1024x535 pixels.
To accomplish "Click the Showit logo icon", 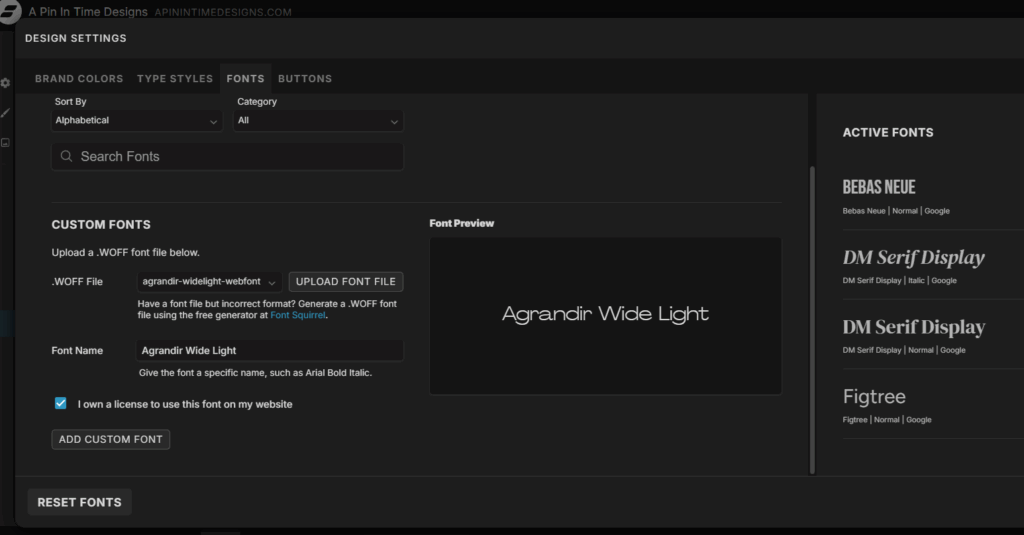I will coord(9,12).
